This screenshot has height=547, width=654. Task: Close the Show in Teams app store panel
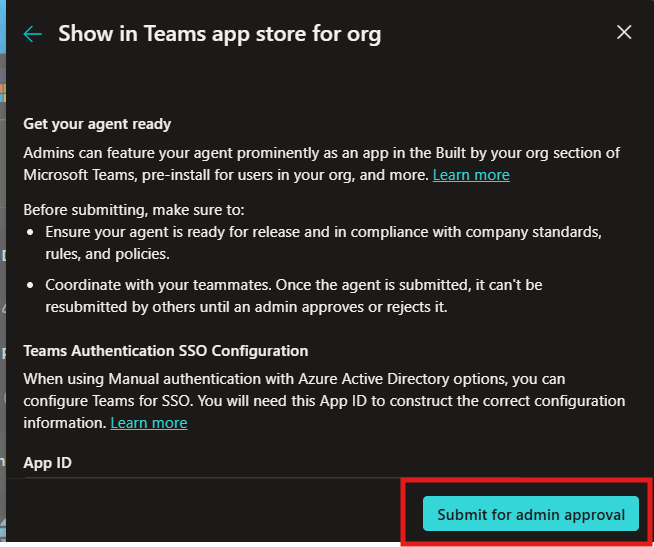pyautogui.click(x=624, y=33)
